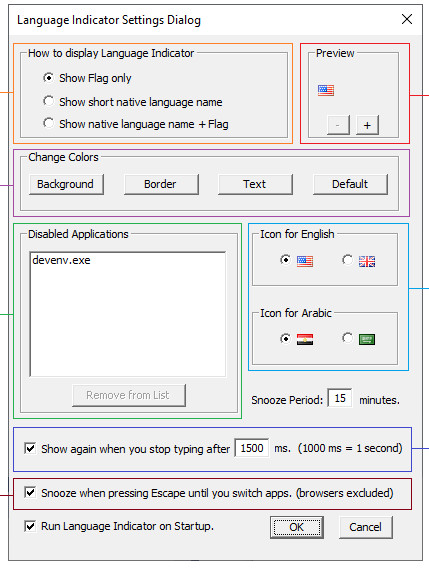Open the Border color picker
429x568 pixels.
coord(161,184)
